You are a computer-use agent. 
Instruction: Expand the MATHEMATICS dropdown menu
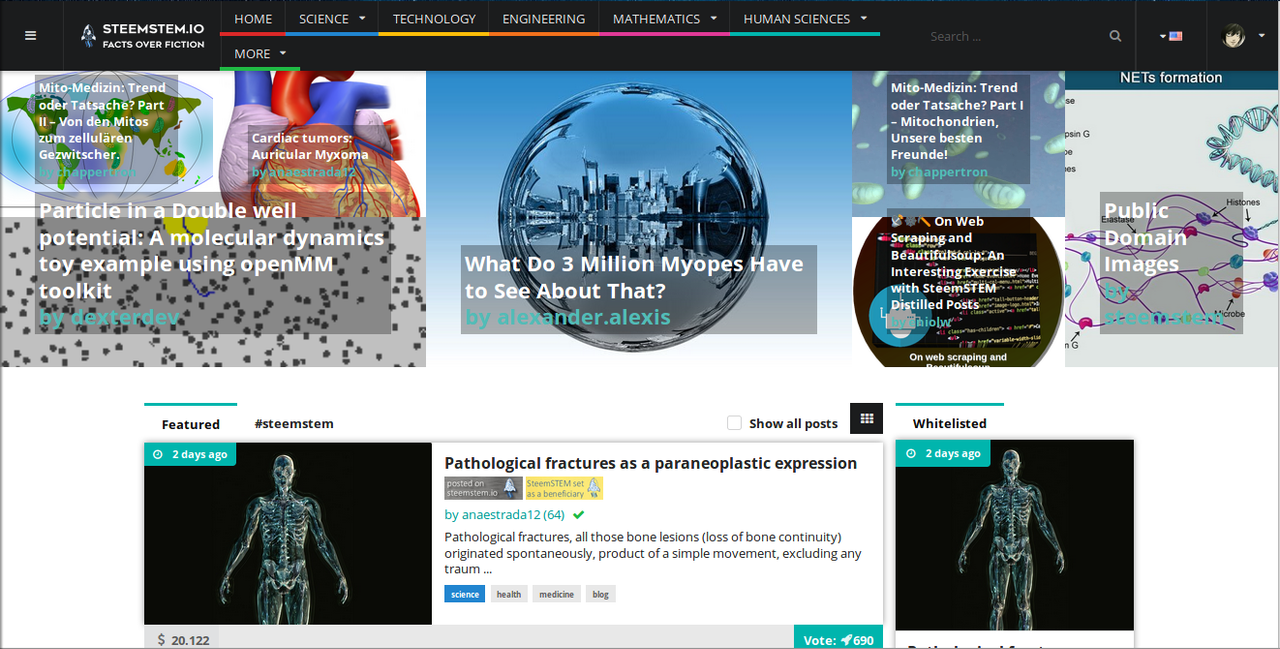pyautogui.click(x=664, y=19)
